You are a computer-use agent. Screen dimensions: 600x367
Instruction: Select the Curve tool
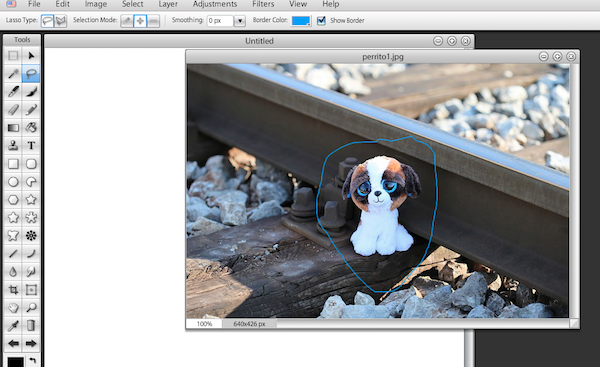click(31, 254)
